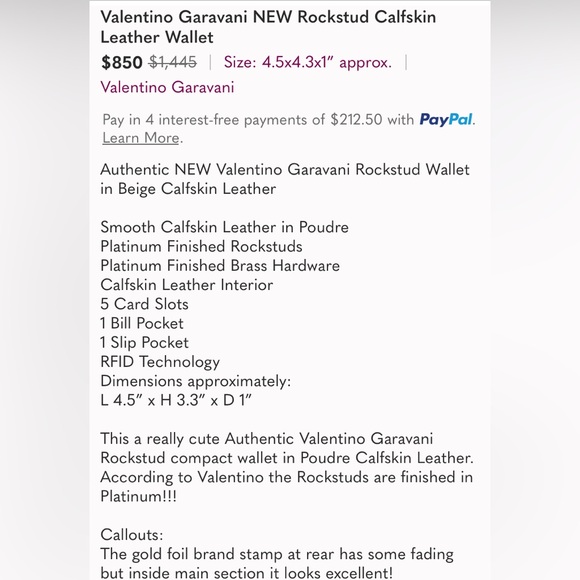
Task: Click the 5 Card Slots line
Action: 144,304
